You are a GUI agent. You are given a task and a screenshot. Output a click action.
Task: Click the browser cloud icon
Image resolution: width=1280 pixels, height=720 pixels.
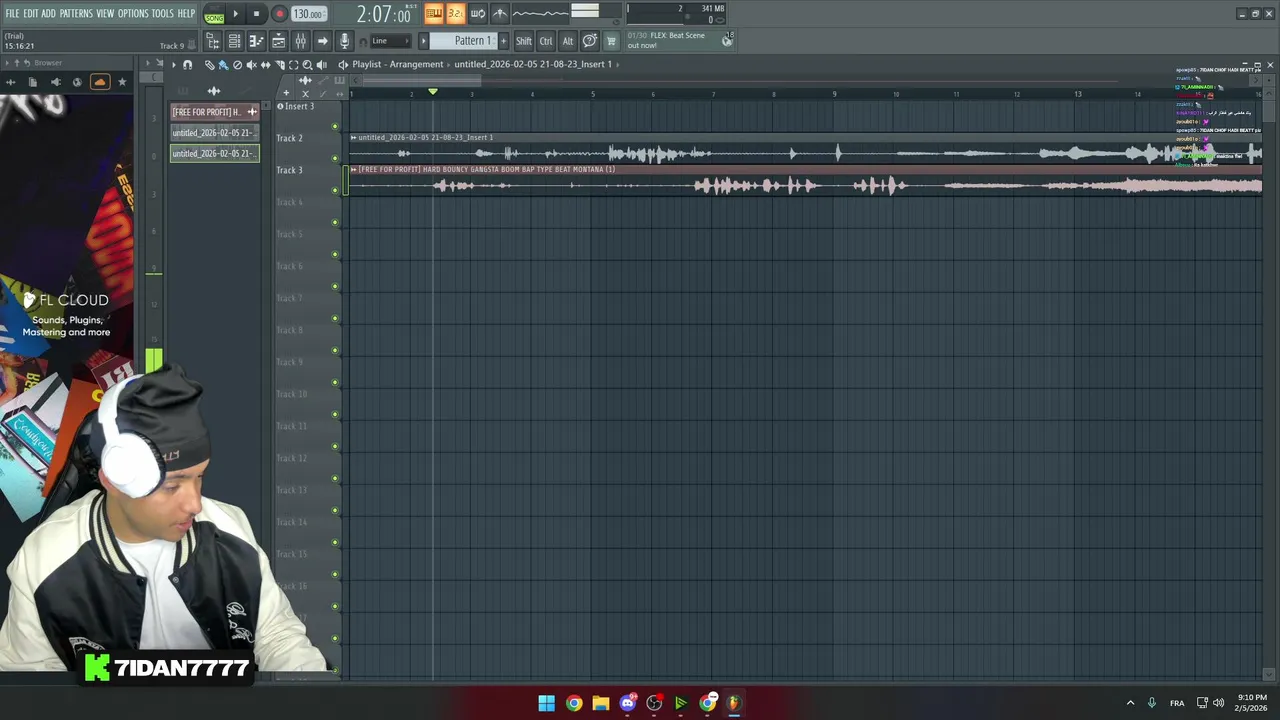(99, 82)
